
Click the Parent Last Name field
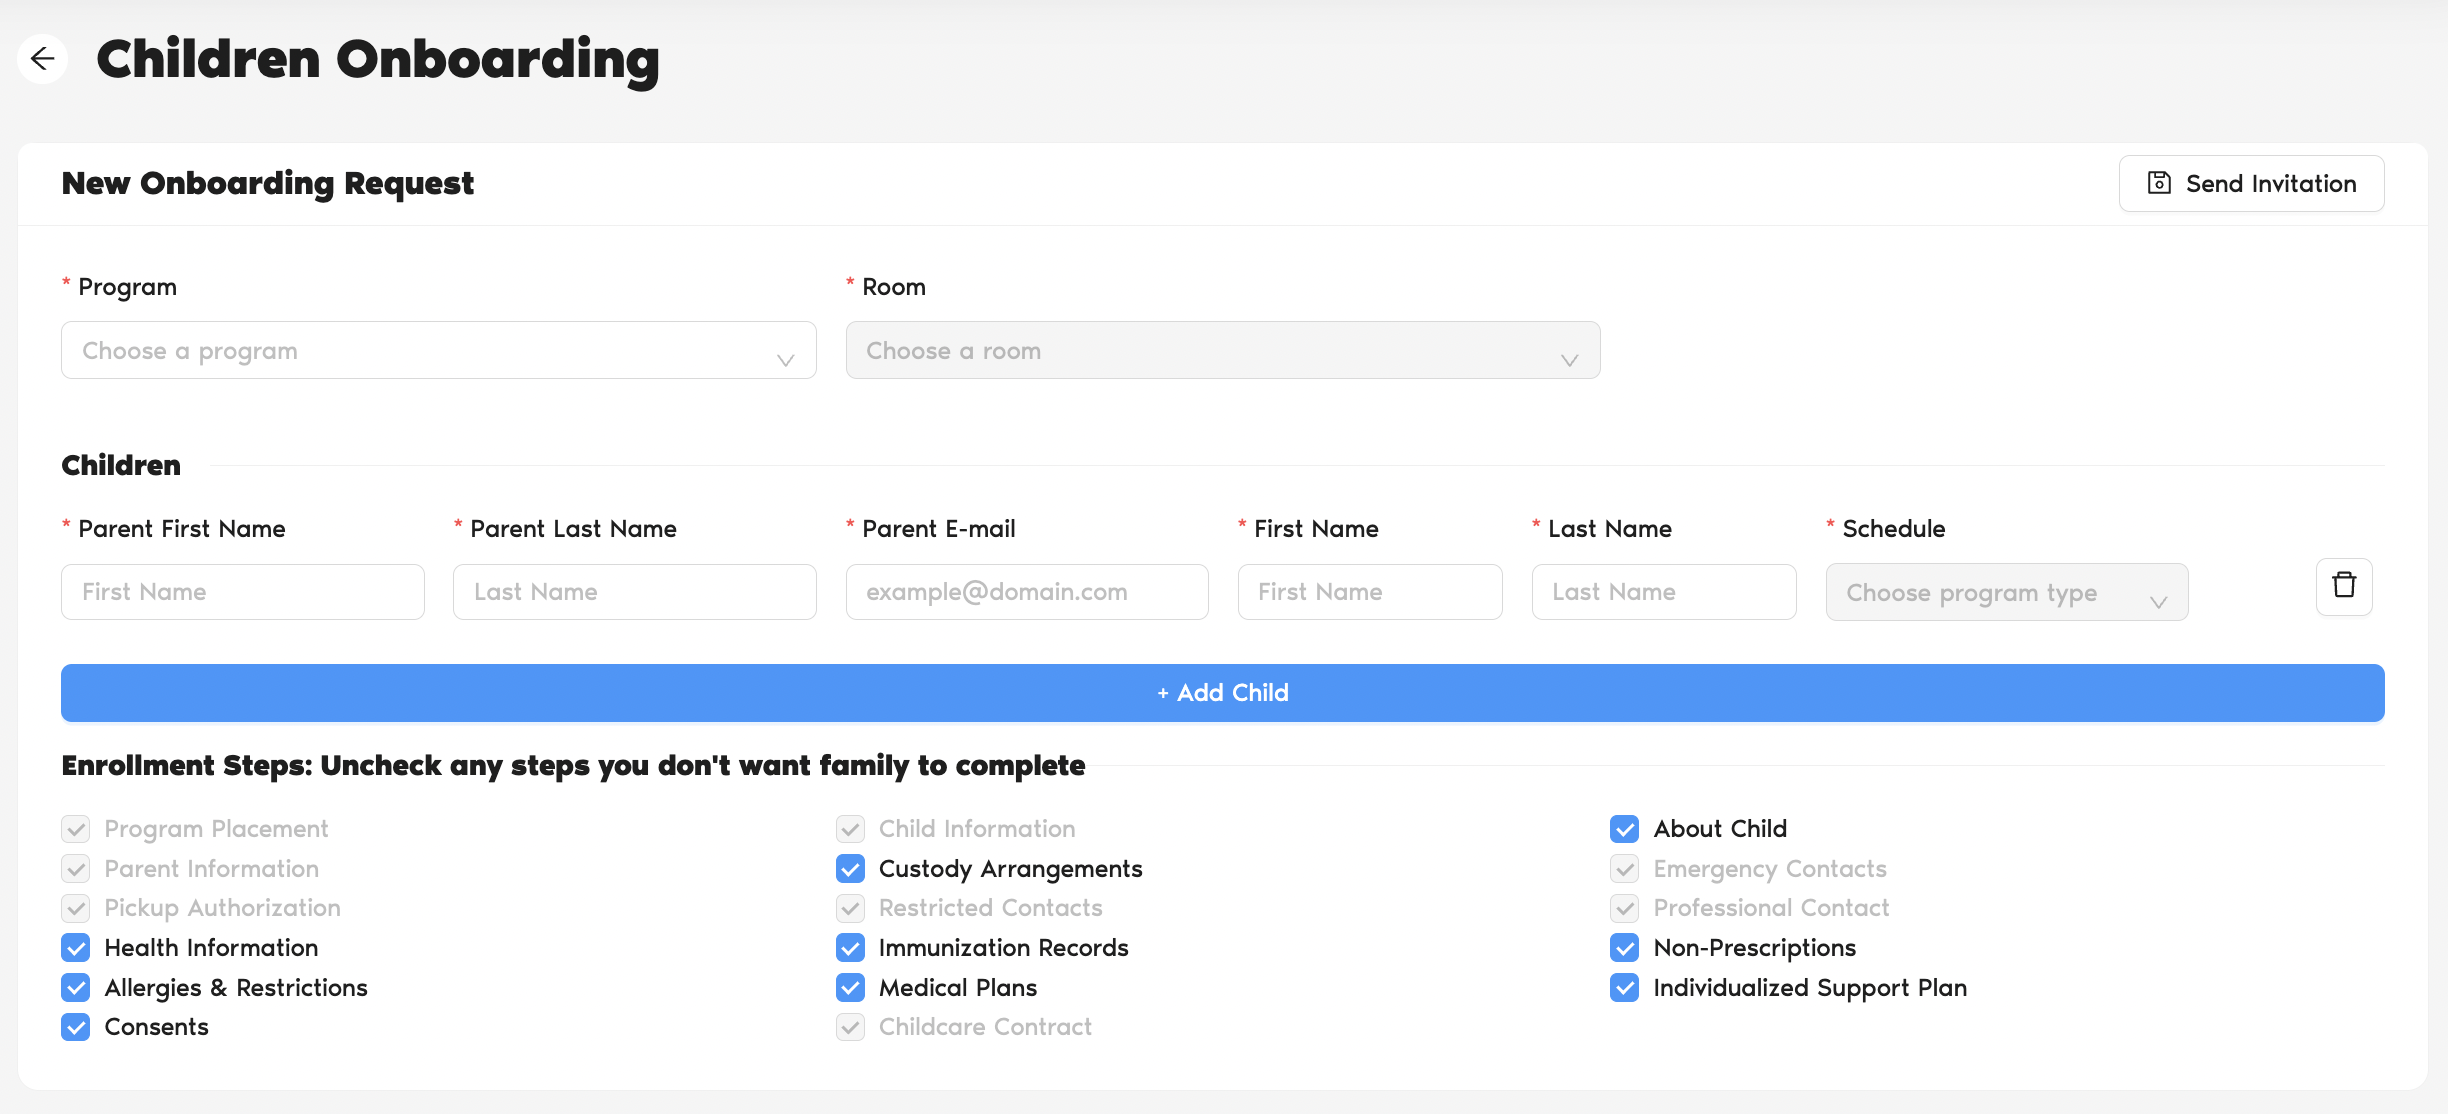[x=635, y=592]
